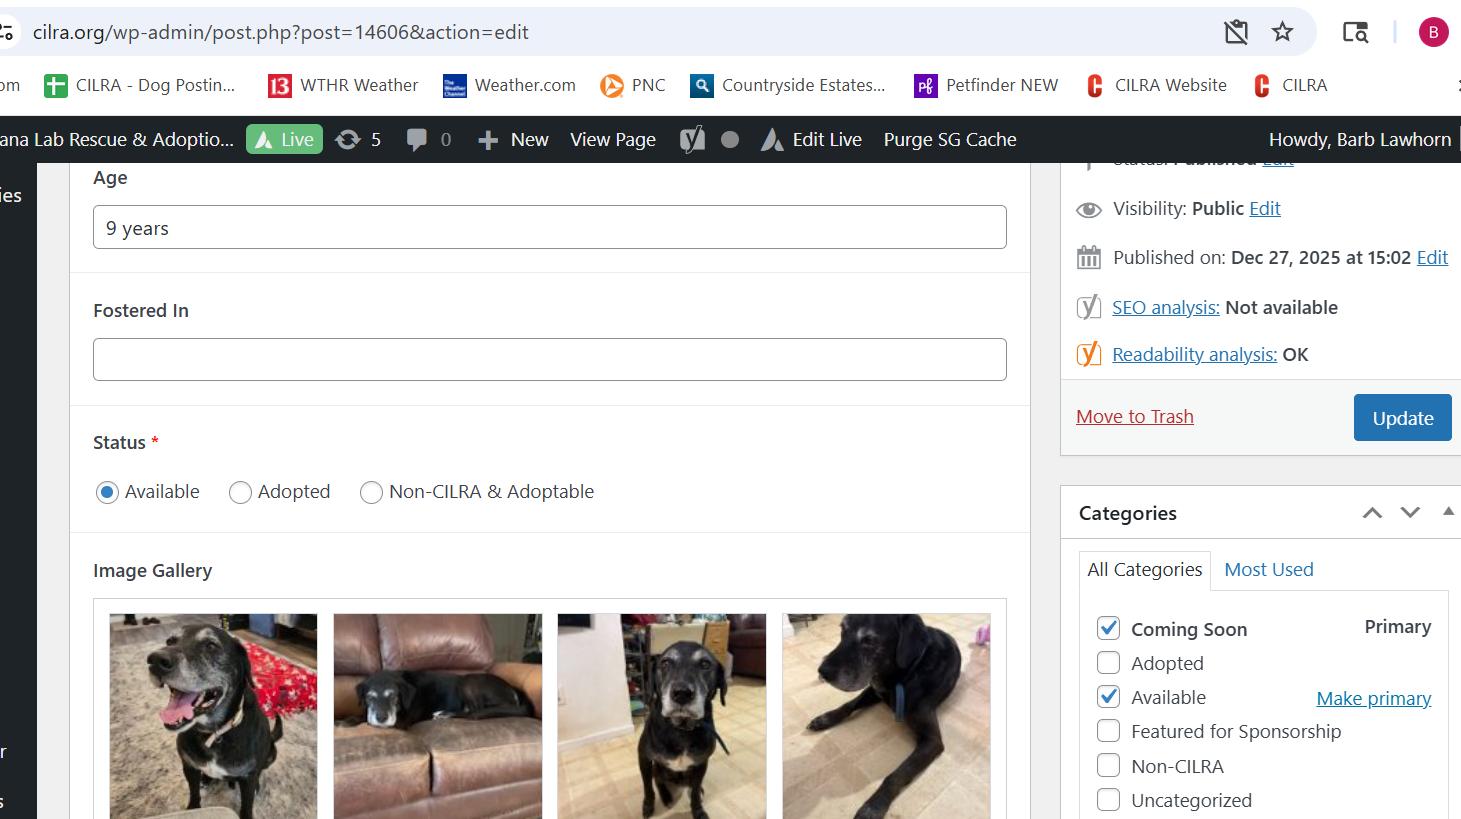Click the calendar icon beside Published on

pyautogui.click(x=1089, y=257)
